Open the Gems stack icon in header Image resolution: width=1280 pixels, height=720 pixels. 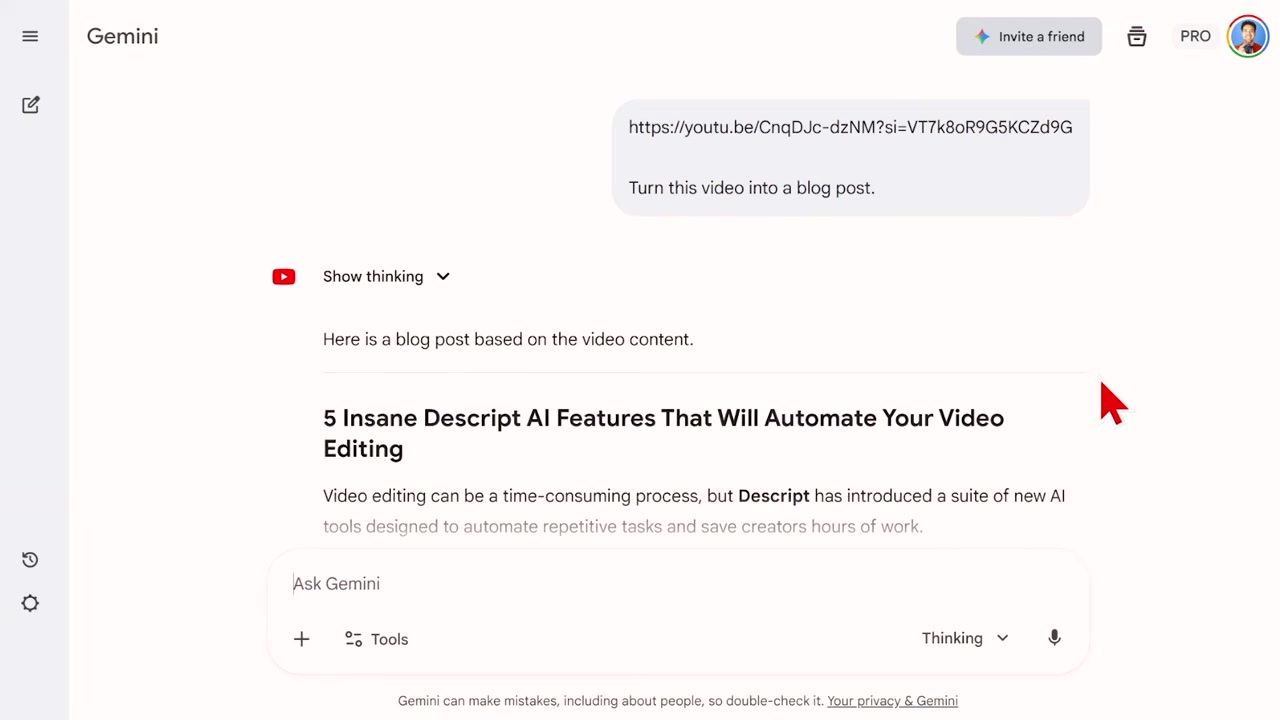pos(1137,37)
